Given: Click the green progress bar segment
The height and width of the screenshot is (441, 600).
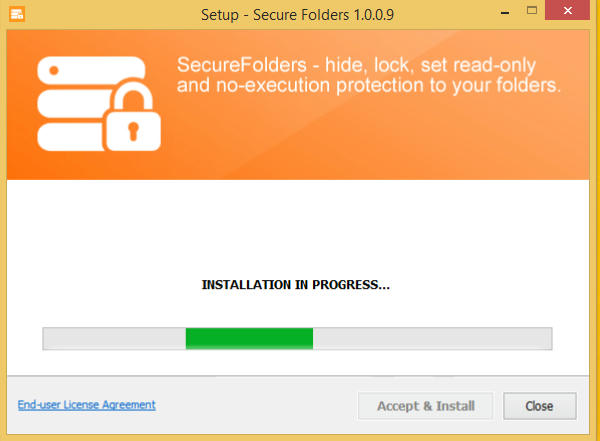Looking at the screenshot, I should pyautogui.click(x=249, y=338).
